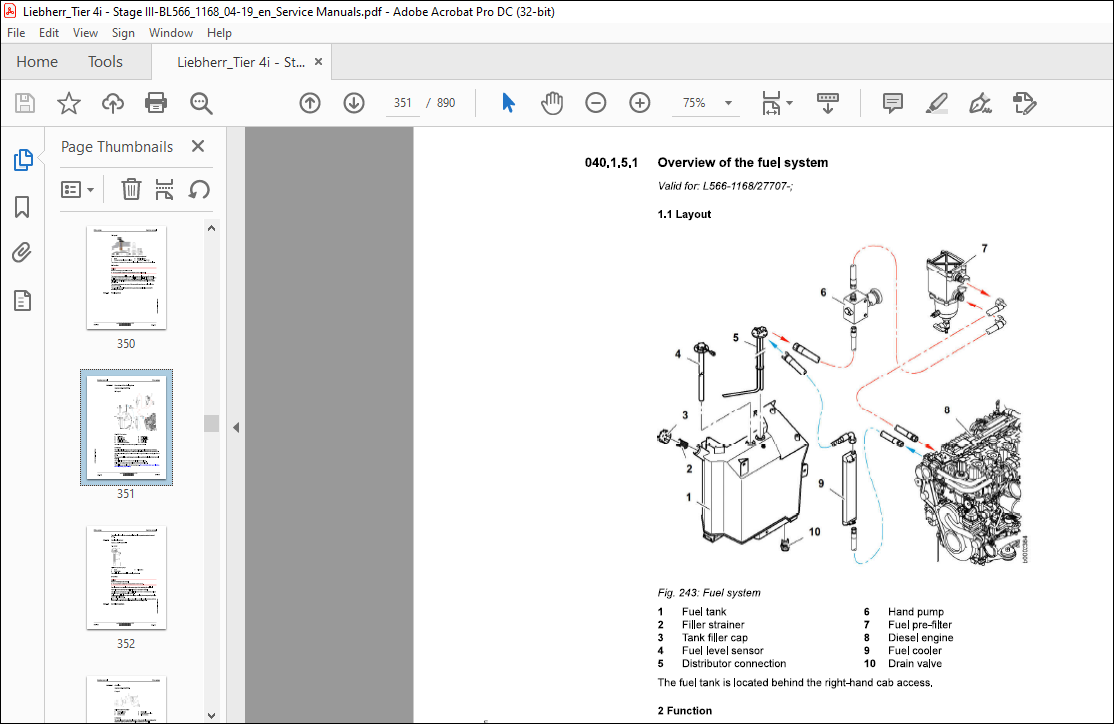The image size is (1114, 724).
Task: Select page 350 thumbnail
Action: [126, 279]
